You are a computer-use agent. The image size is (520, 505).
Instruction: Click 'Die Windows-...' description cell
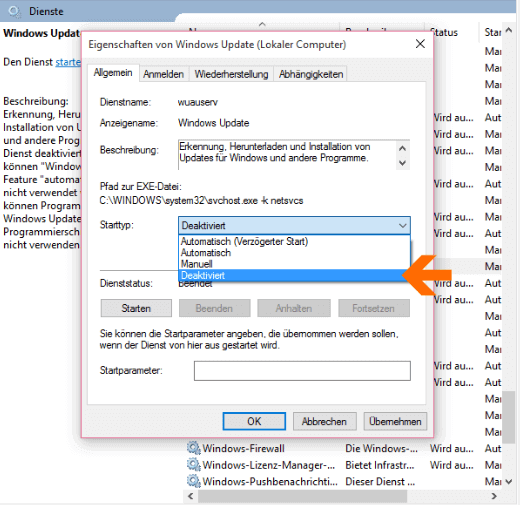point(381,448)
